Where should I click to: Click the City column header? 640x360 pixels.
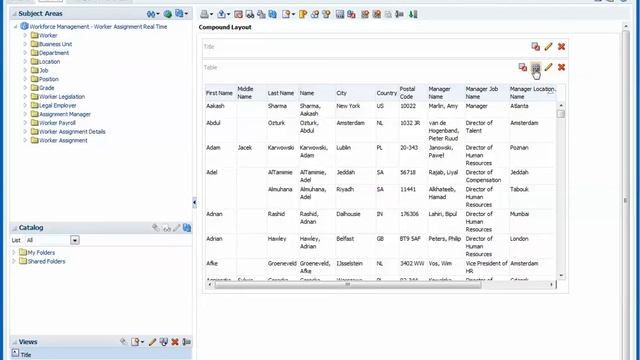coord(341,93)
